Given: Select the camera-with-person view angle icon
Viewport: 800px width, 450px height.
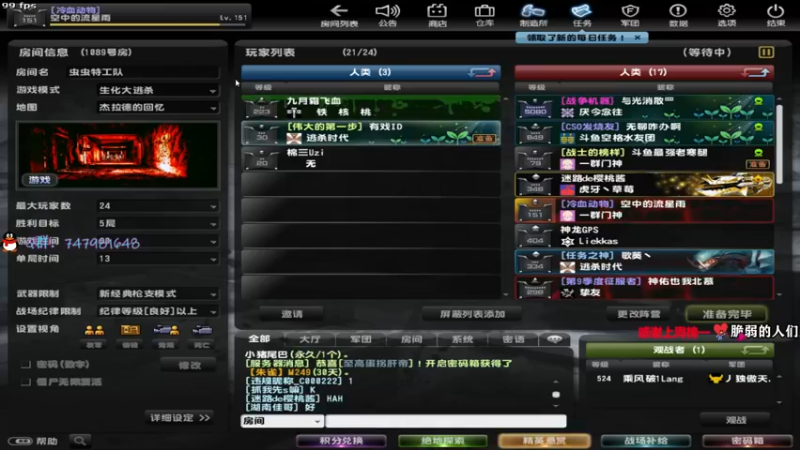Looking at the screenshot, I should 166,330.
